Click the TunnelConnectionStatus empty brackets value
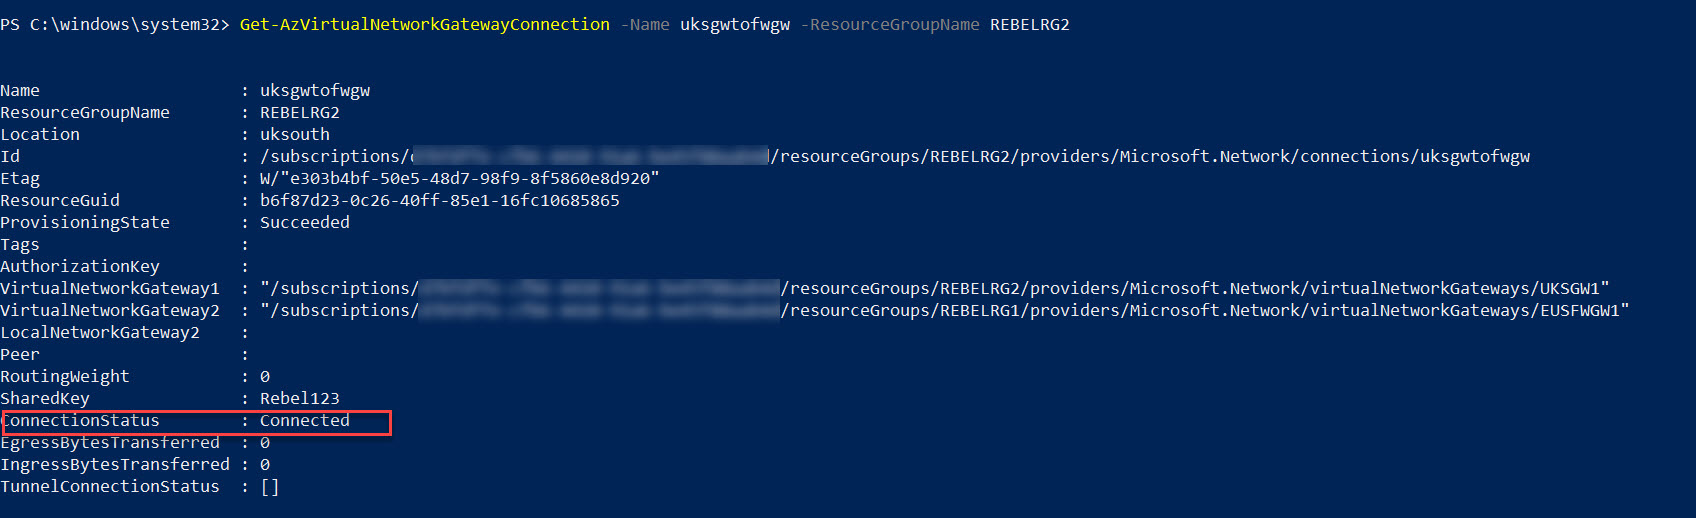The width and height of the screenshot is (1696, 518). tap(269, 487)
